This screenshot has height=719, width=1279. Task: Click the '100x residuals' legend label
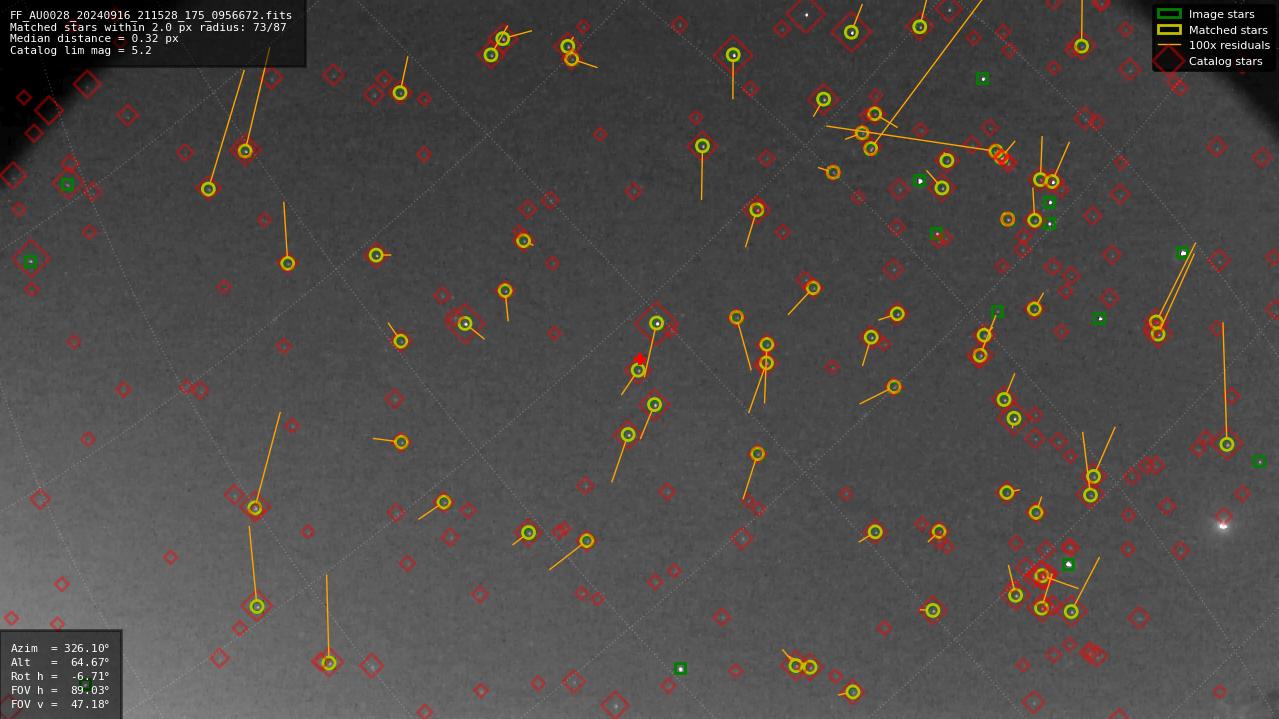(1229, 45)
